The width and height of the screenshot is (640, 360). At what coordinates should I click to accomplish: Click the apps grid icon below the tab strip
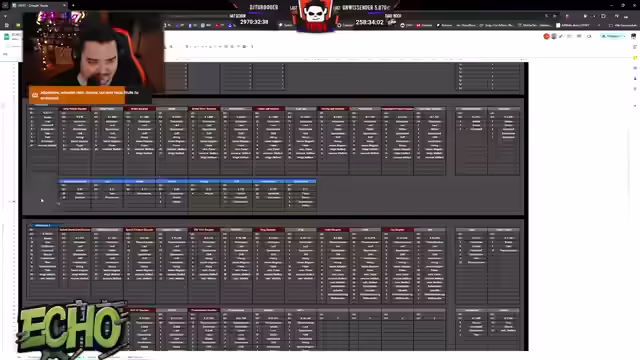(x=7, y=25)
